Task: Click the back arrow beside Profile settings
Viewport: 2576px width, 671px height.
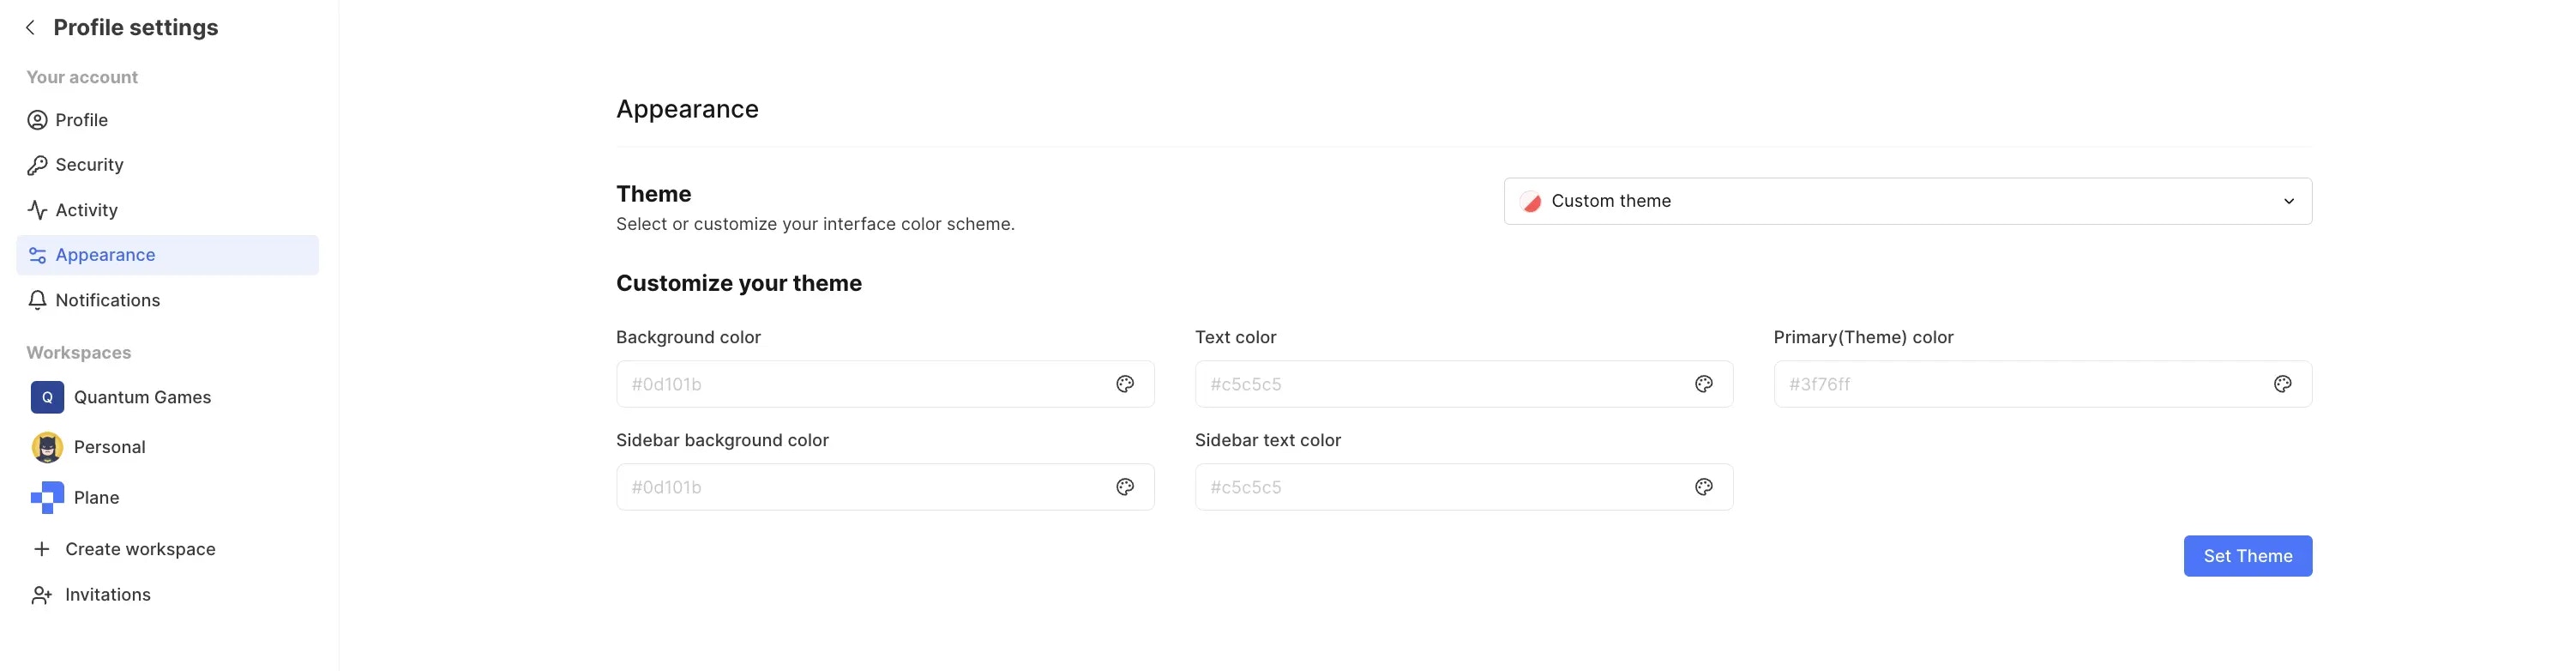Action: pyautogui.click(x=31, y=28)
